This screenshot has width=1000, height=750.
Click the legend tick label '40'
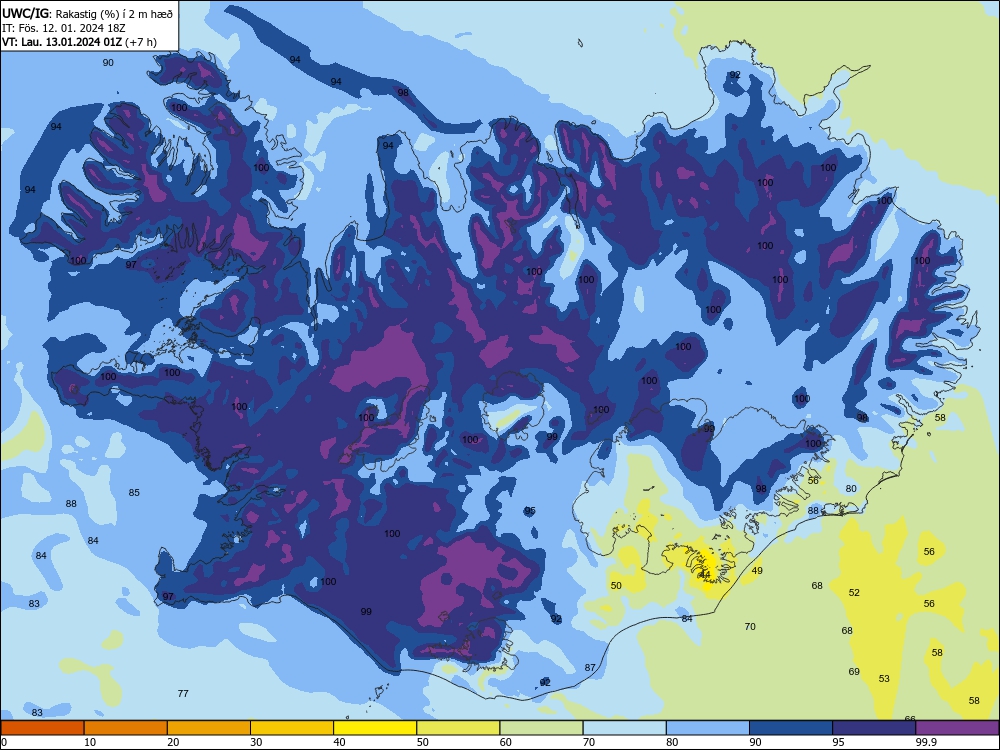(339, 742)
